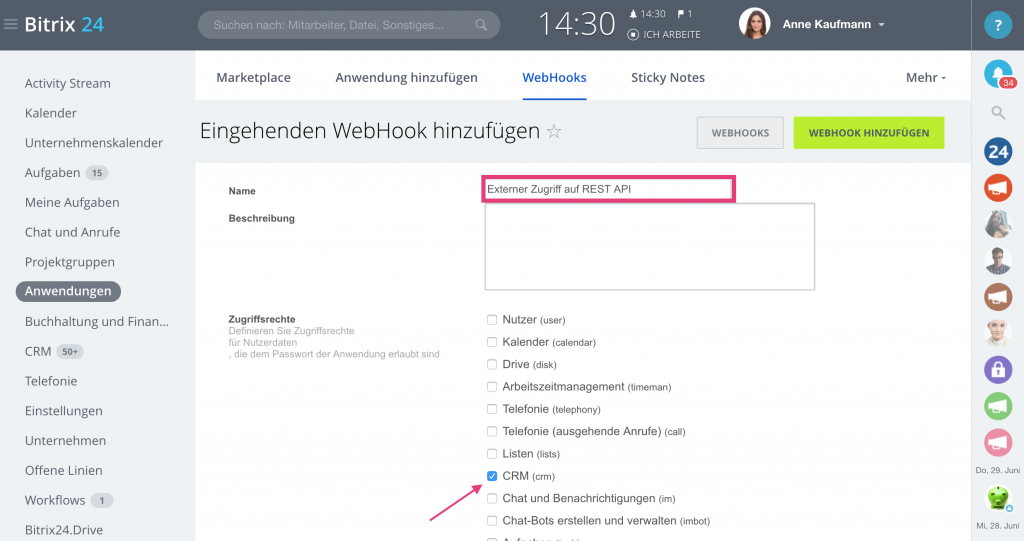1024x541 pixels.
Task: Click the orange megaphone under the 24 icon
Action: [x=998, y=188]
